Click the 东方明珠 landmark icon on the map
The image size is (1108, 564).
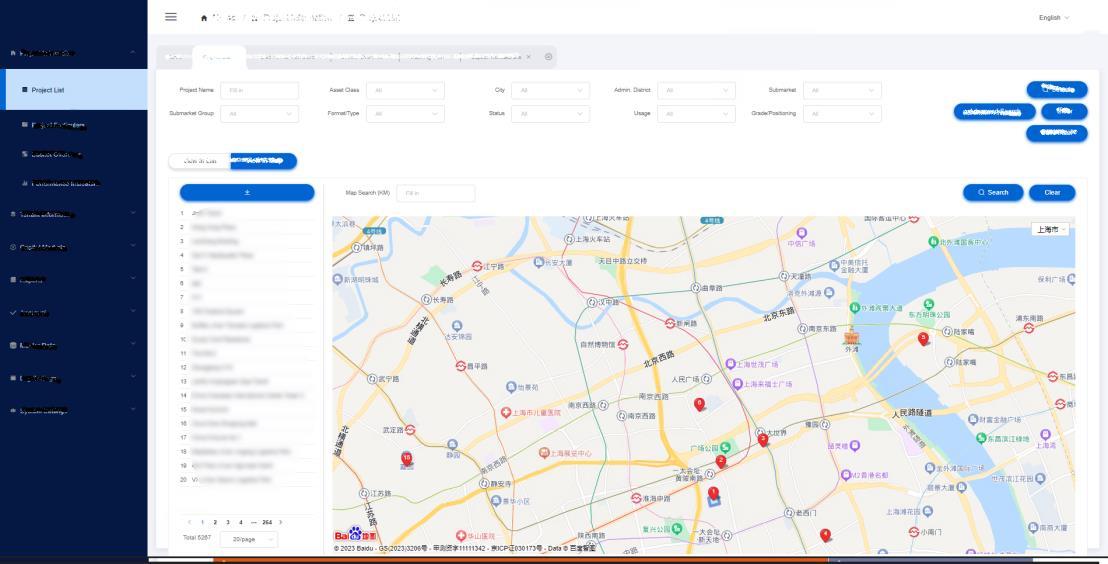(x=929, y=304)
